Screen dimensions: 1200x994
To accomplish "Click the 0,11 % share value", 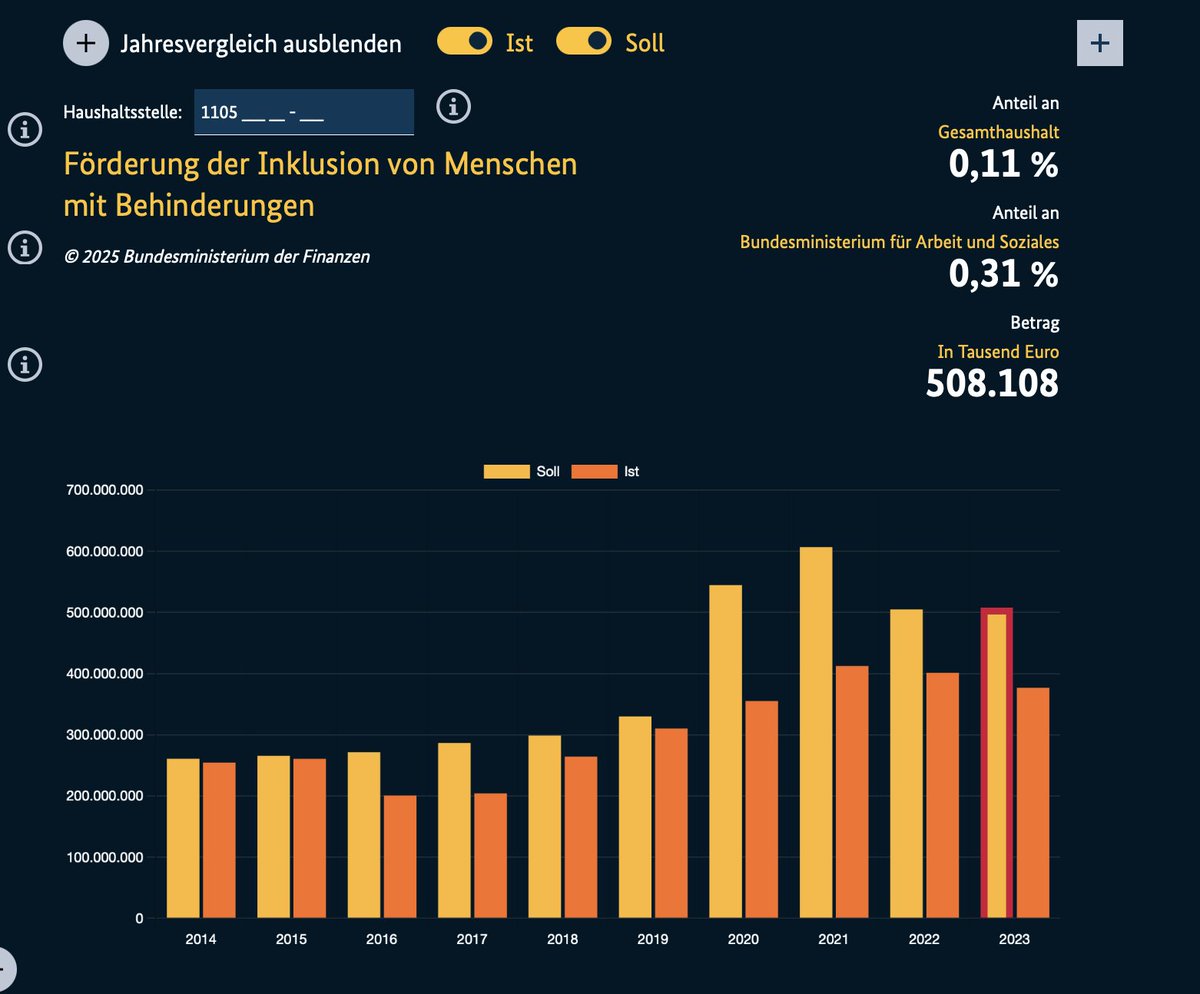I will tap(1004, 165).
